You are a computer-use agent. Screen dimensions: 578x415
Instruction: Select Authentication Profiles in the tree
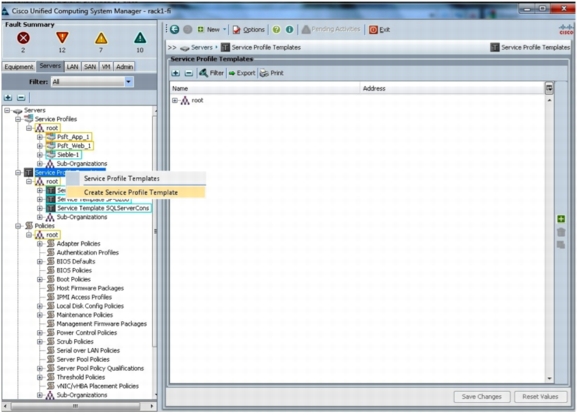(87, 252)
